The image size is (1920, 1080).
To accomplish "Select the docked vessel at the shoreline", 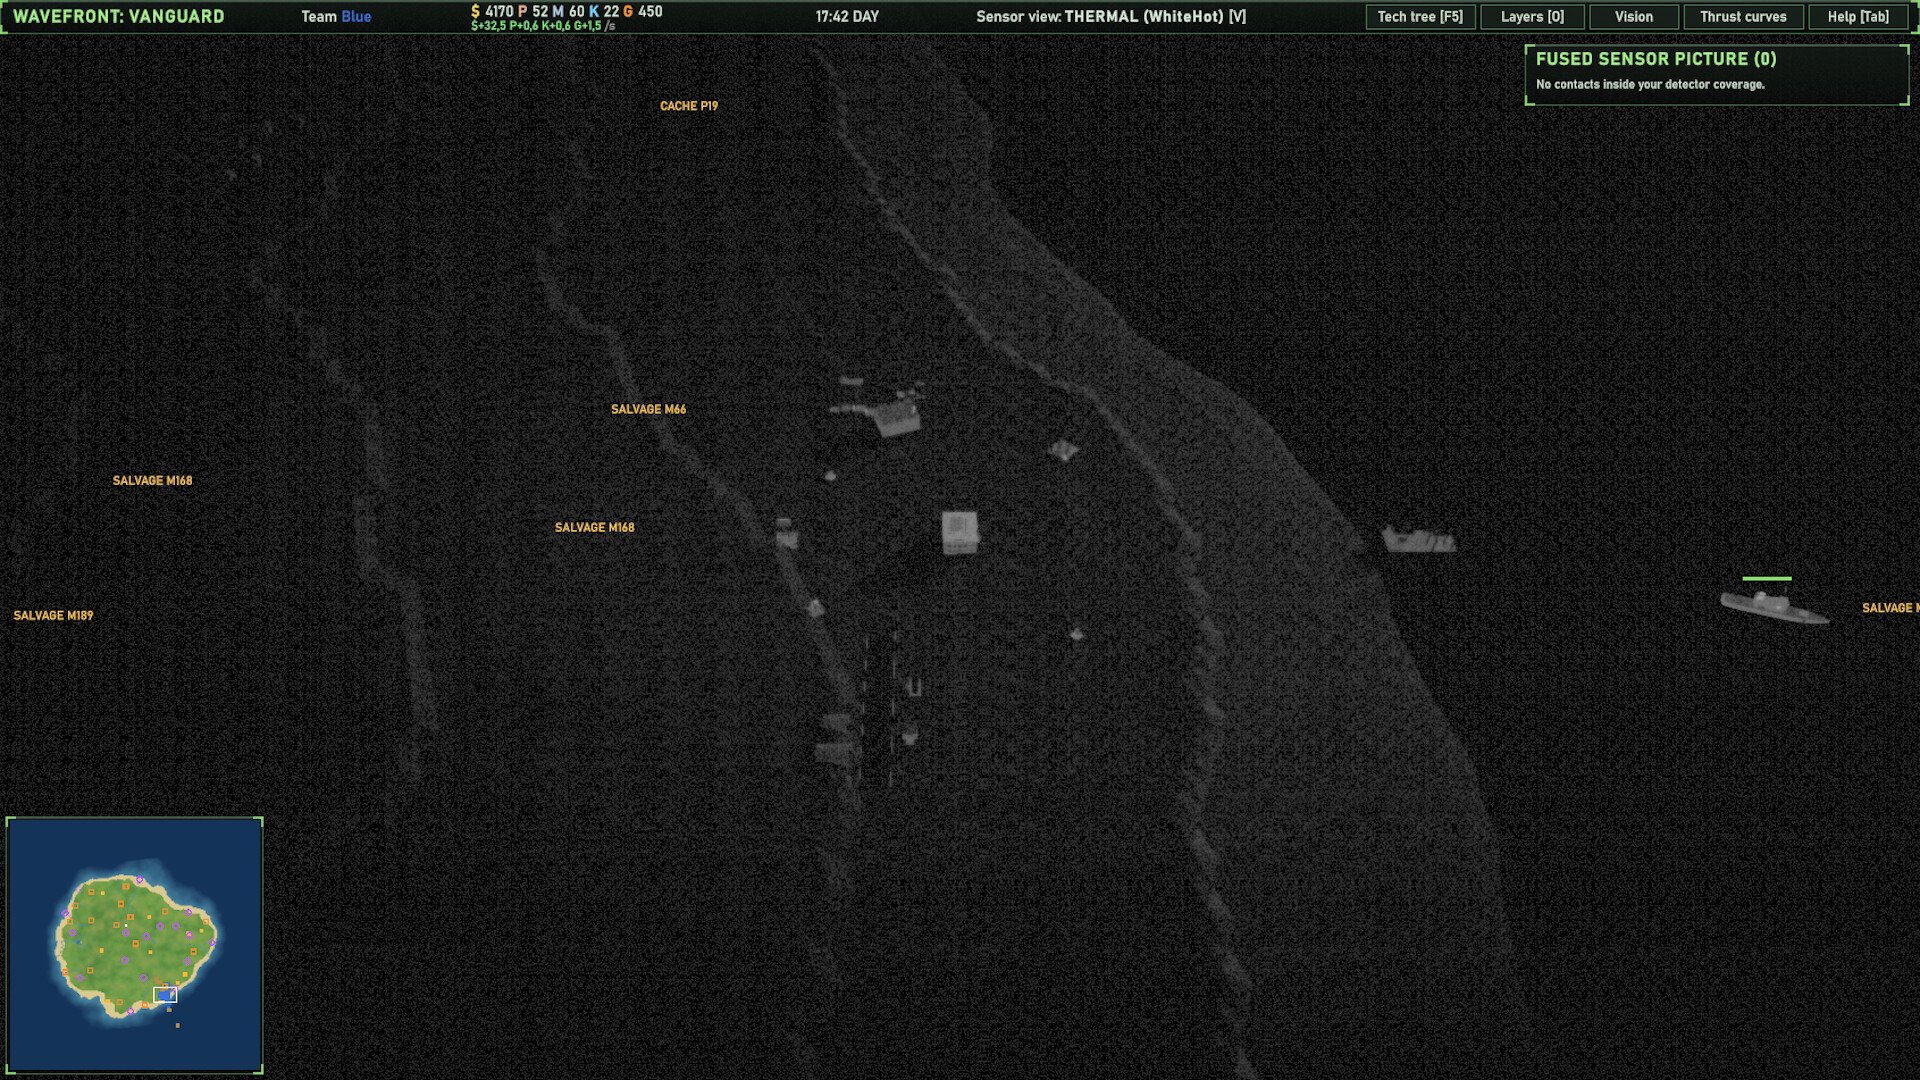I will (x=1418, y=540).
